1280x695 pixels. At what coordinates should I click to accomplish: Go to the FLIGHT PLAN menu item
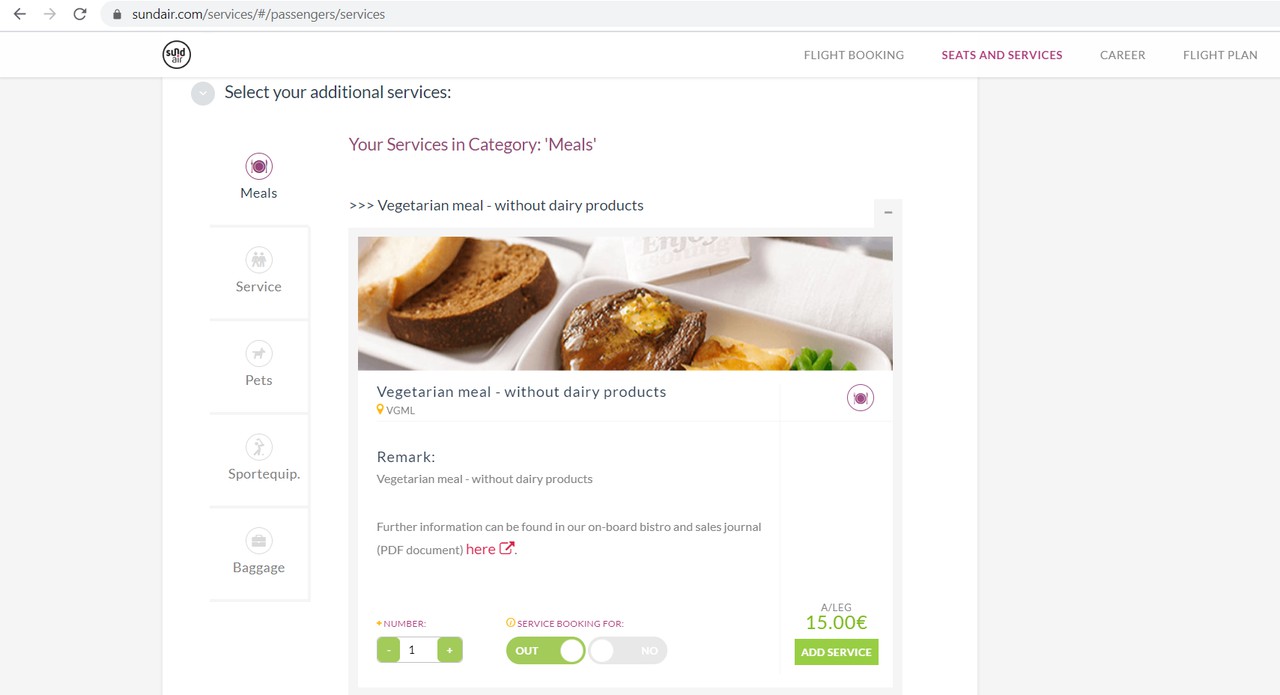tap(1220, 55)
